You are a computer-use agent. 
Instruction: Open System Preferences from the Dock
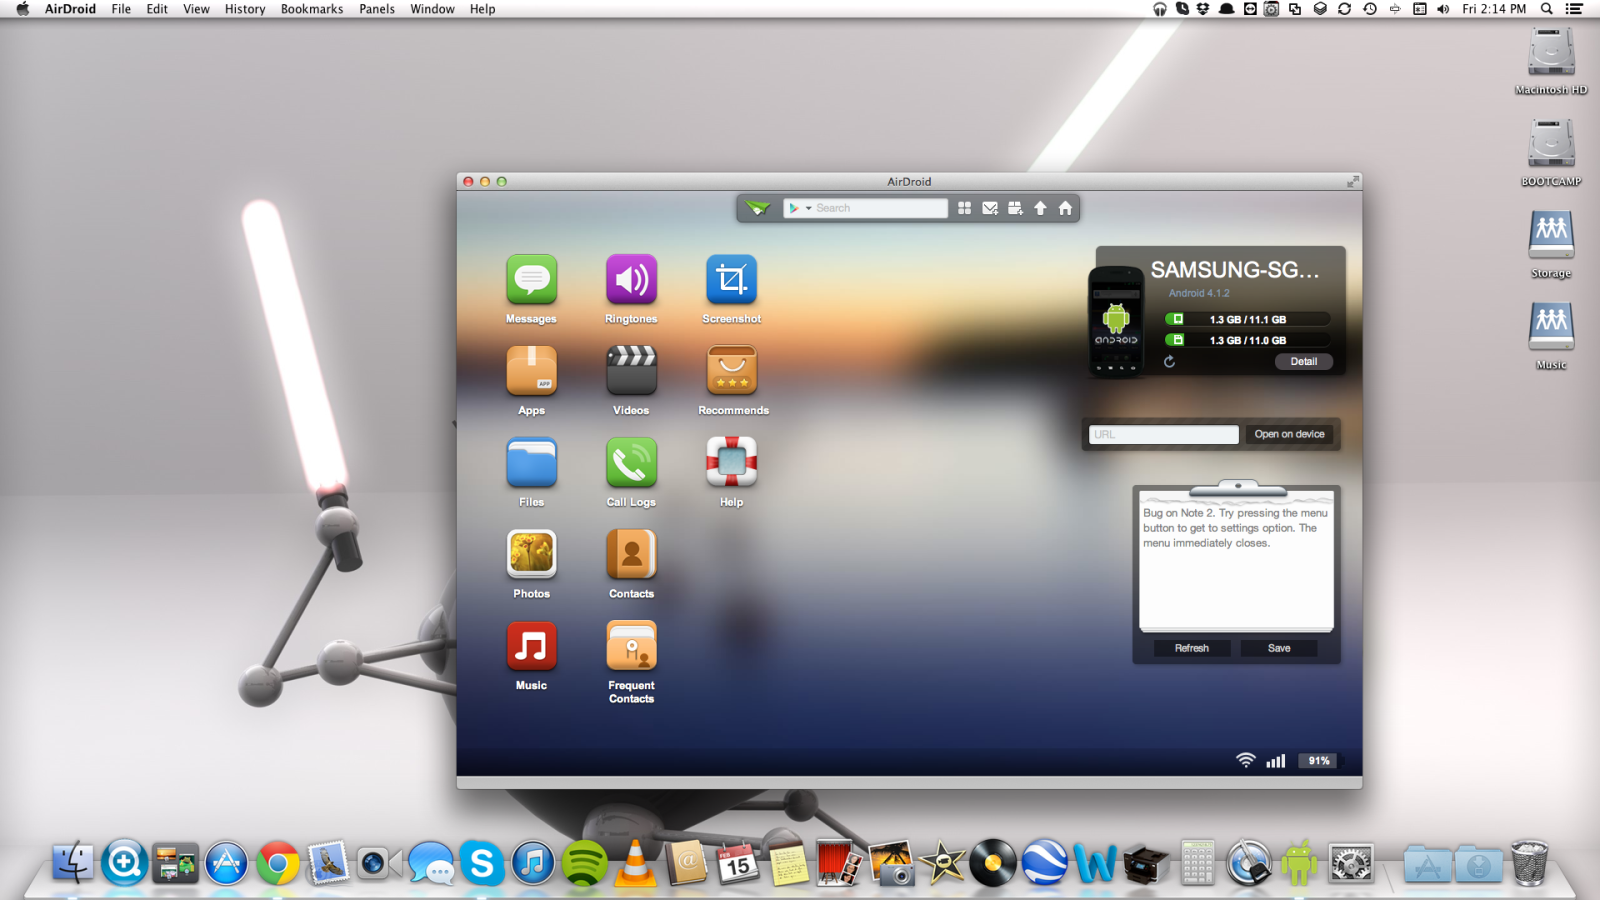pos(1350,862)
